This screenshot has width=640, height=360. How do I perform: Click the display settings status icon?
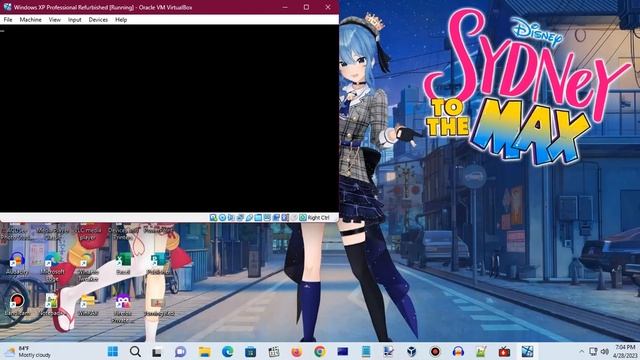click(x=267, y=218)
